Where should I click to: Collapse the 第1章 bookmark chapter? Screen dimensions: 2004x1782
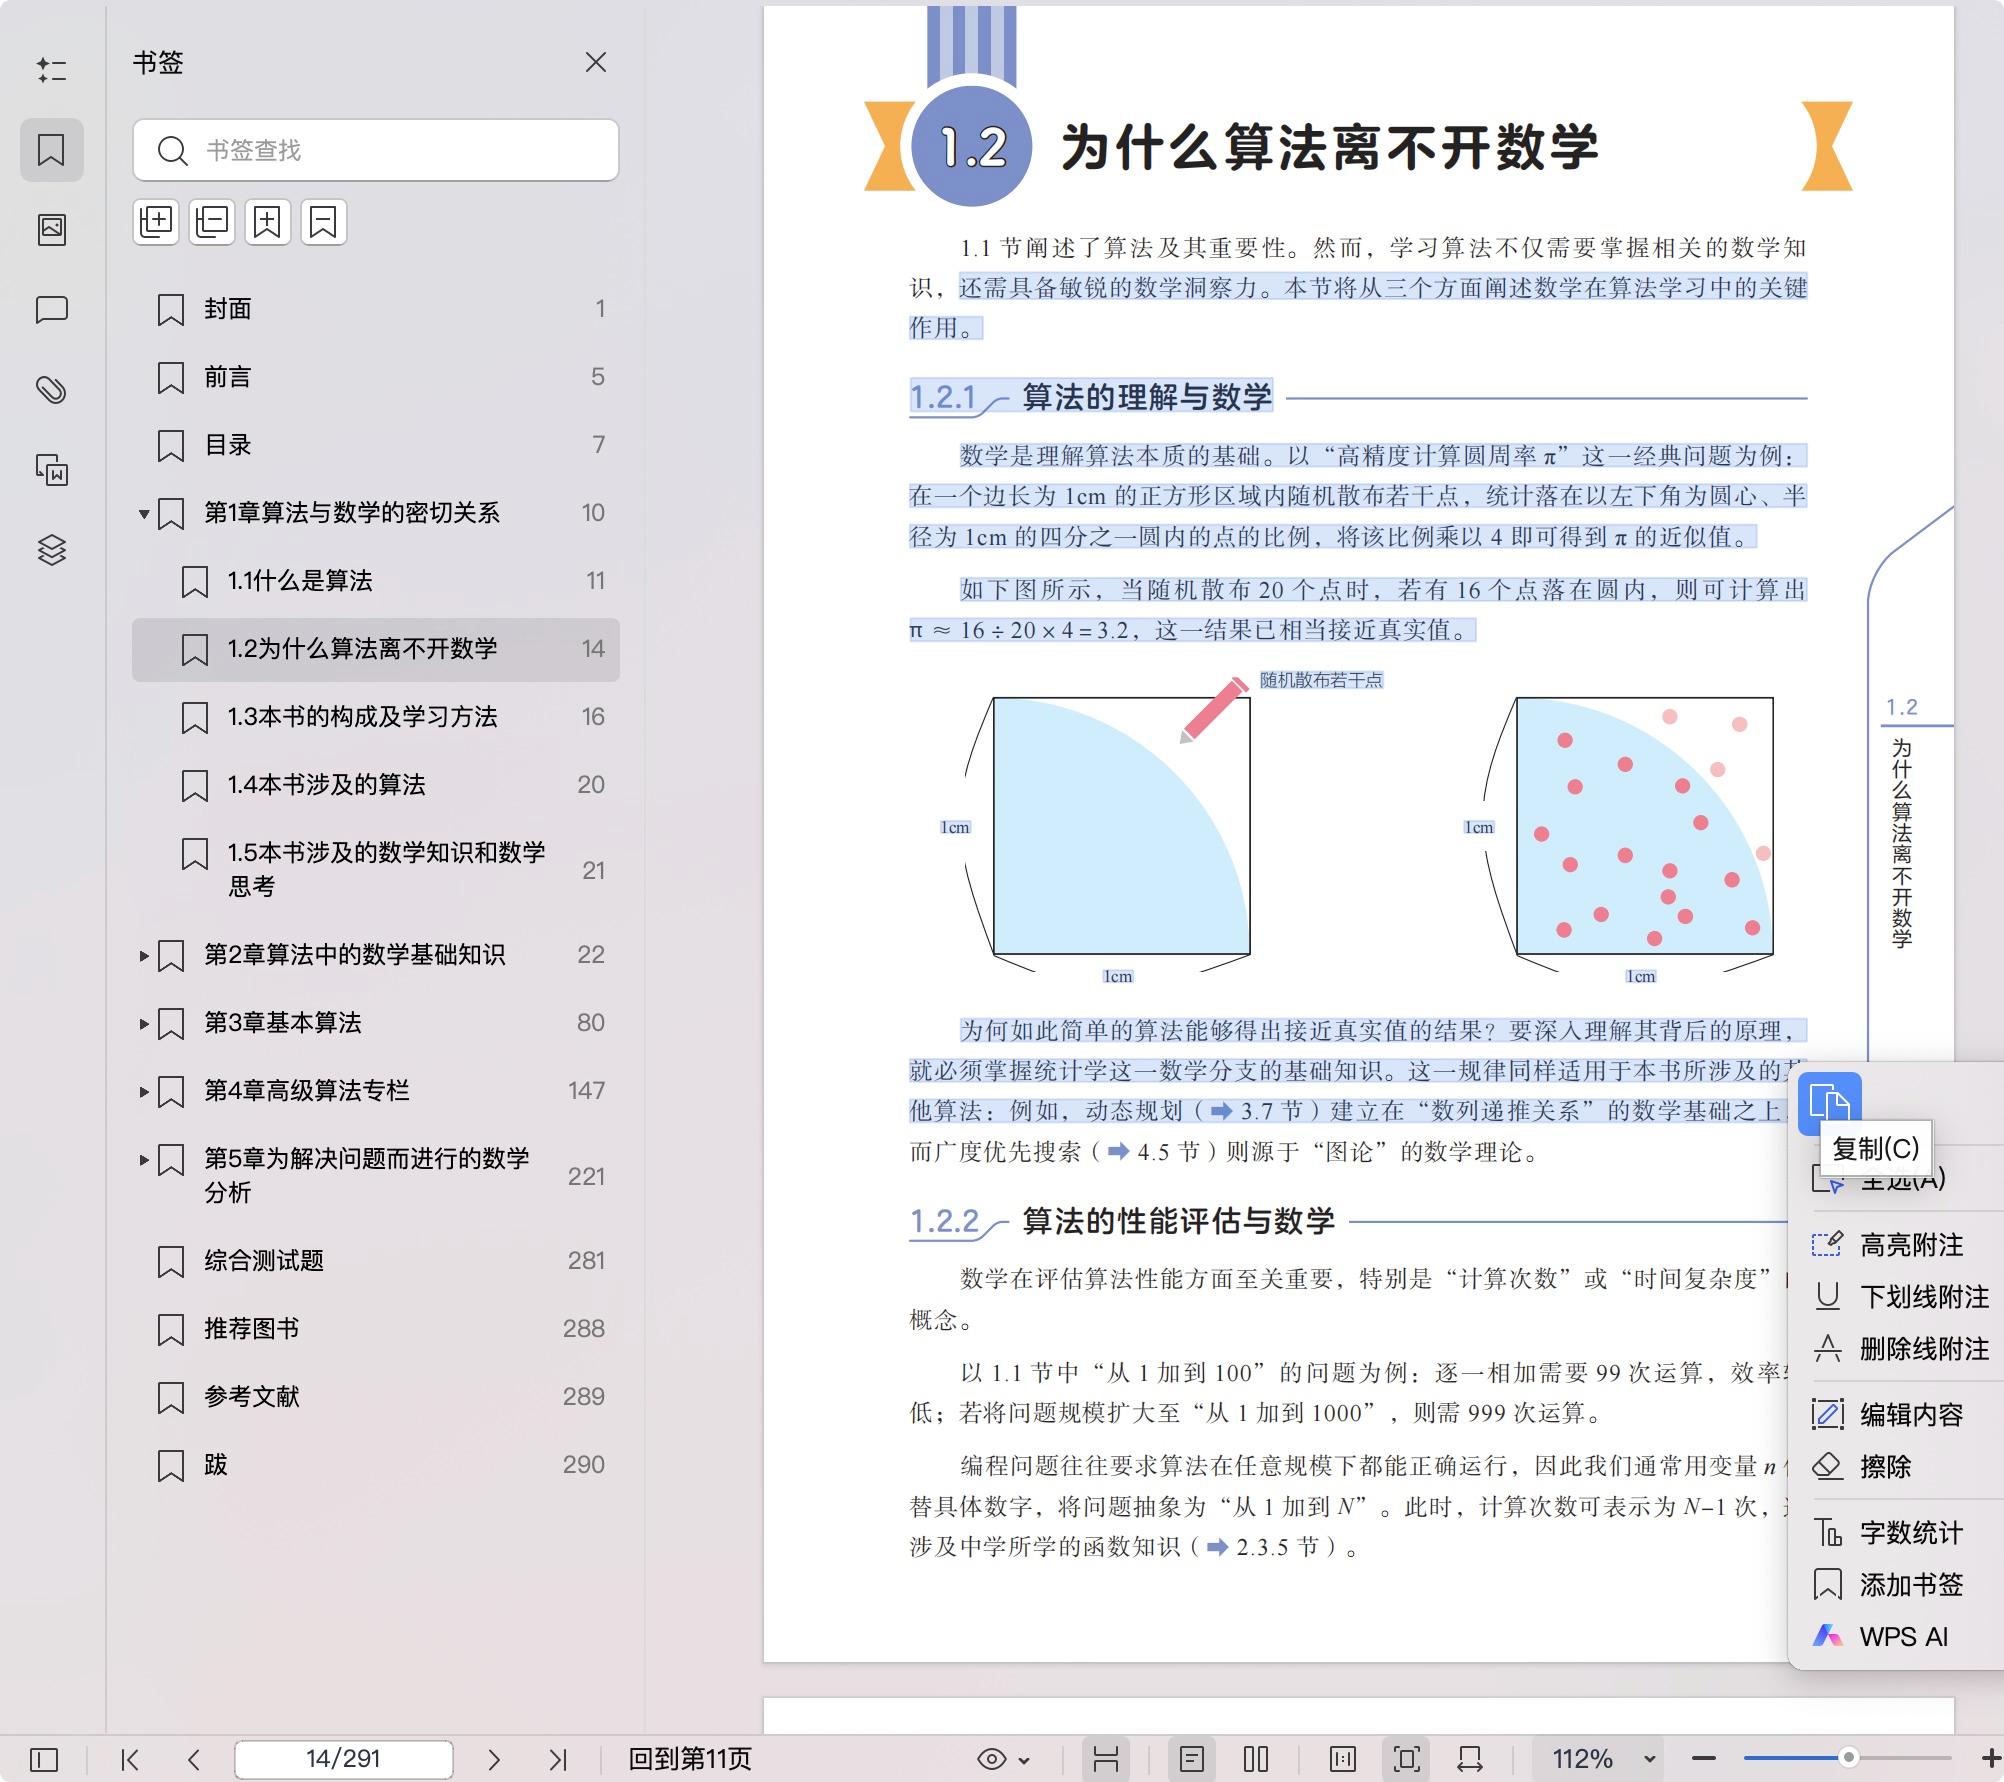pyautogui.click(x=141, y=513)
